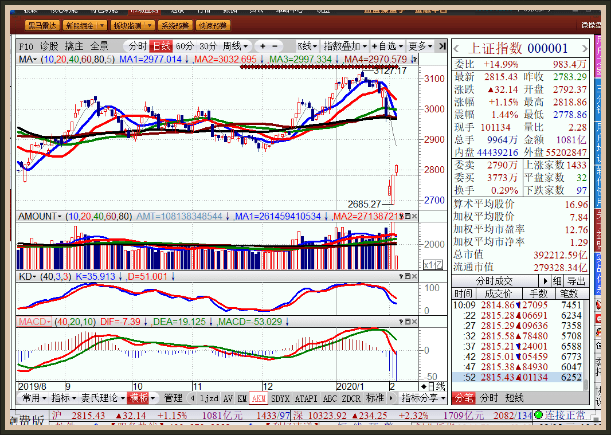Image resolution: width=611 pixels, height=435 pixels.
Task: Click the 全景 button
Action: pos(99,46)
